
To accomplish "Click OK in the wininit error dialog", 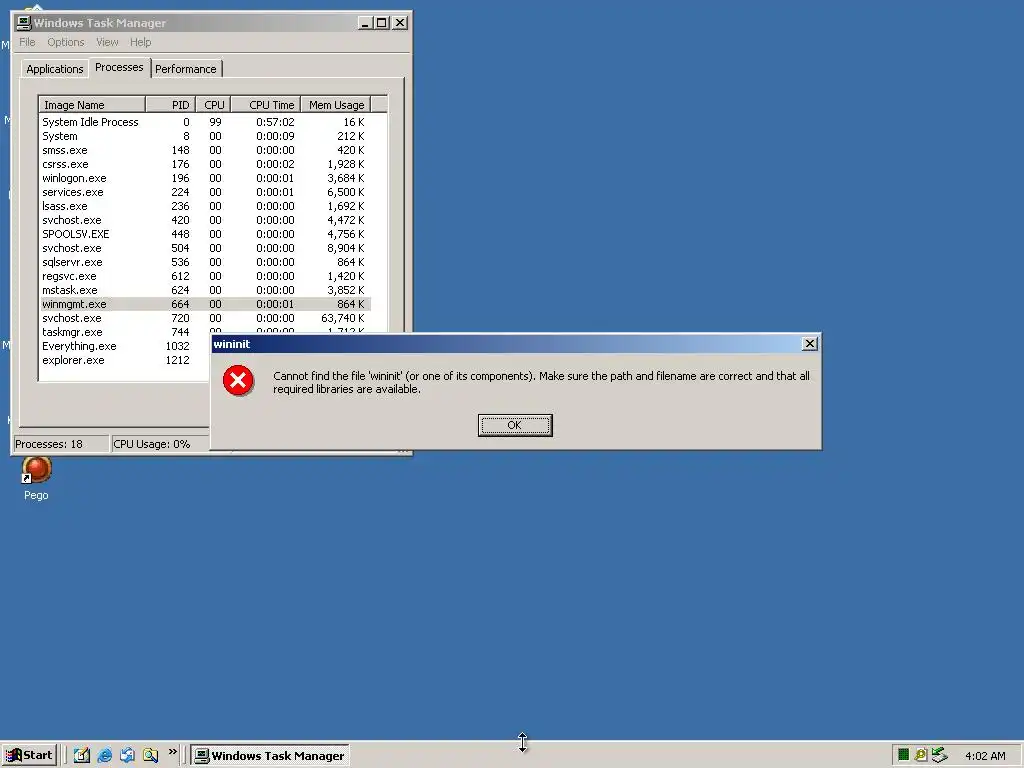I will [515, 425].
